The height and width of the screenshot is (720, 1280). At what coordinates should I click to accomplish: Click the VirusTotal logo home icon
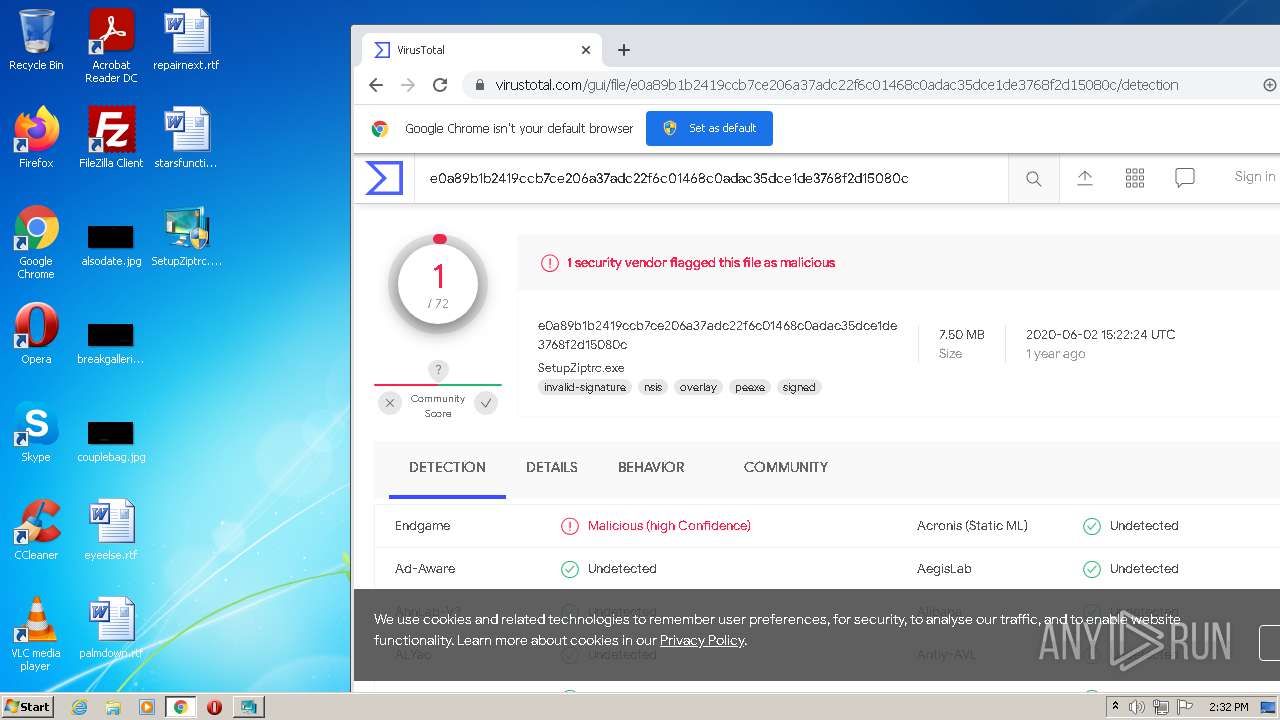[x=384, y=178]
